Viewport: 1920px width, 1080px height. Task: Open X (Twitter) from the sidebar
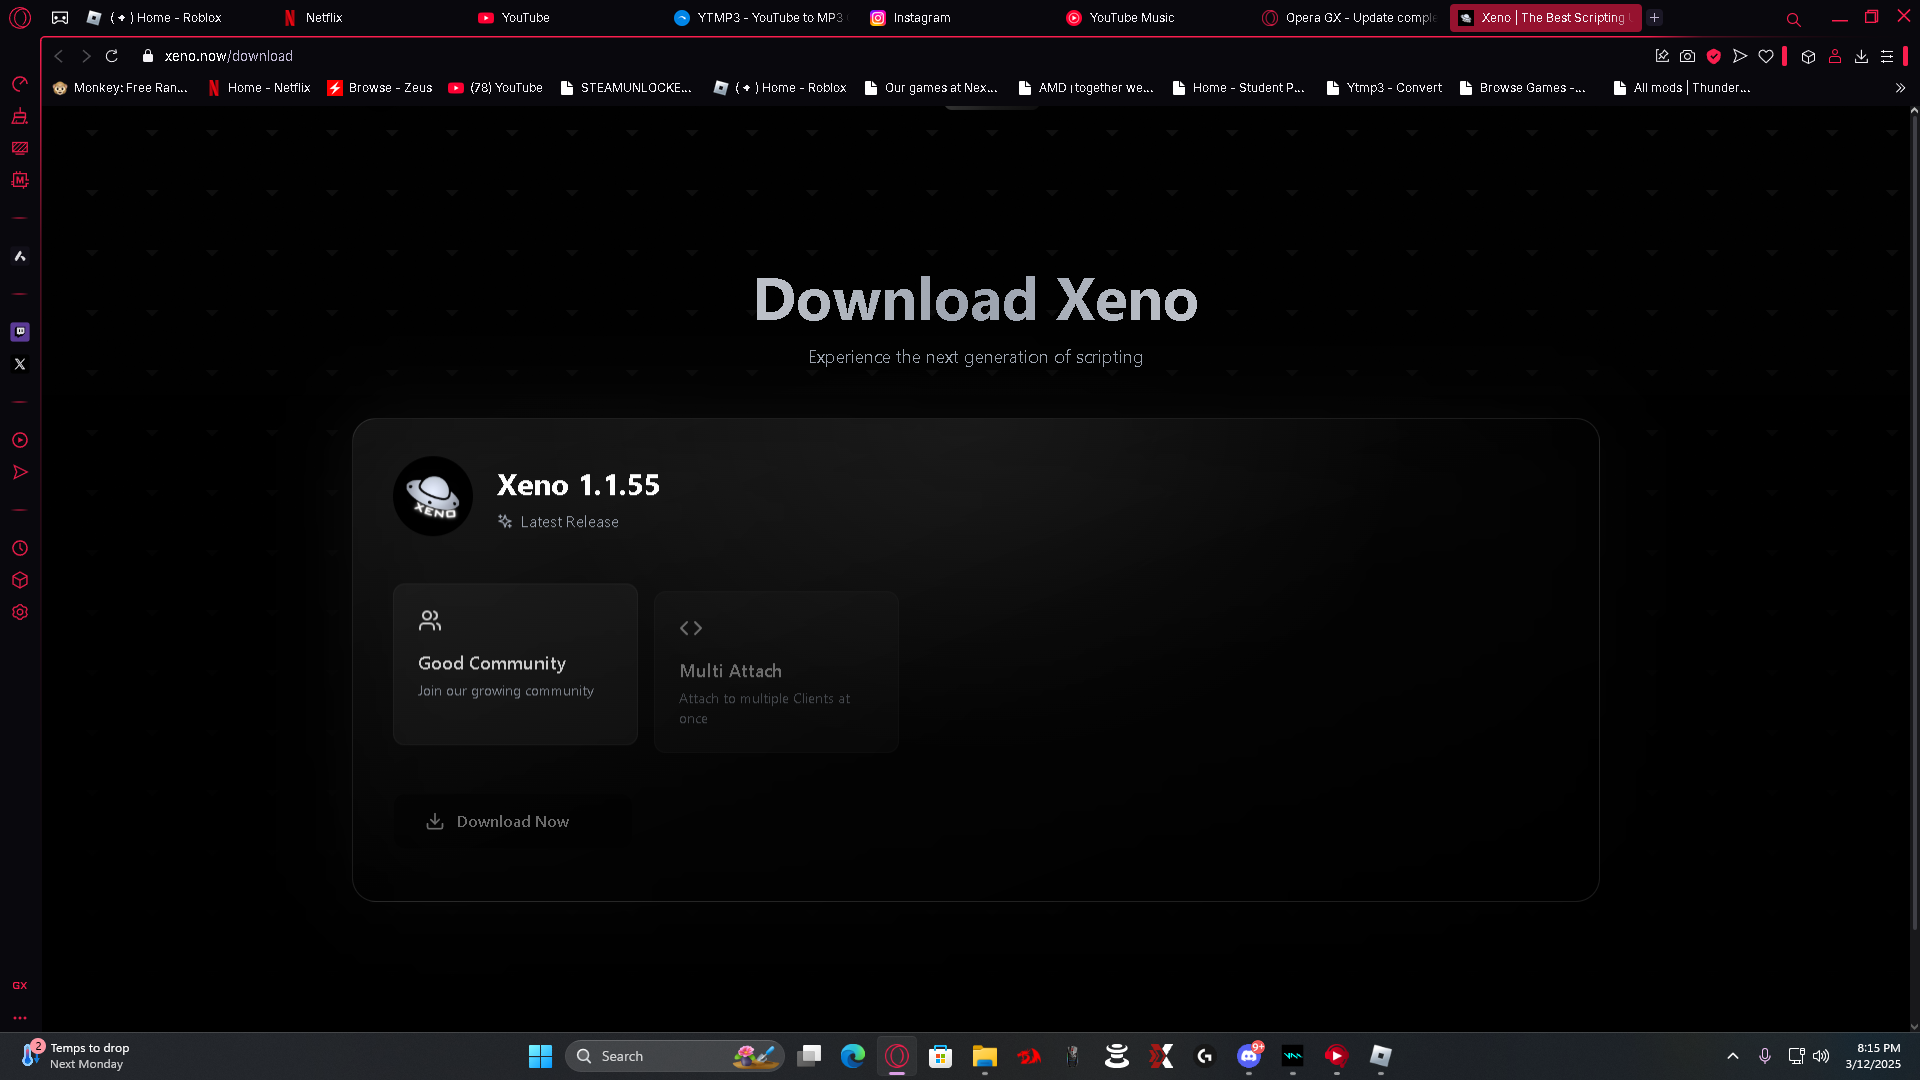20,364
